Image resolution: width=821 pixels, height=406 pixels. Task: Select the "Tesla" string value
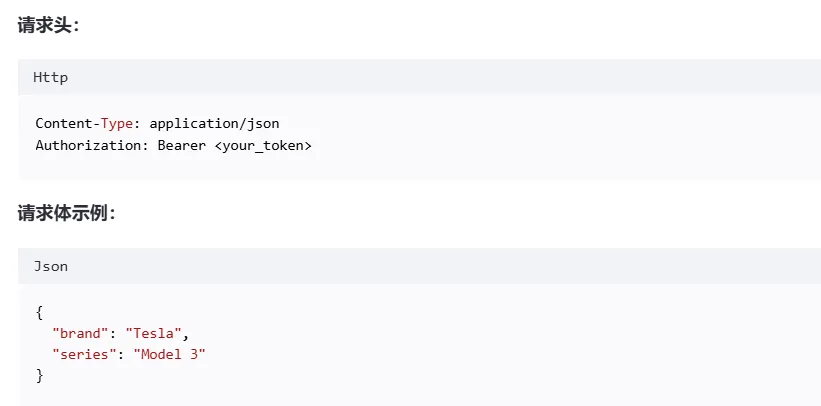click(153, 333)
